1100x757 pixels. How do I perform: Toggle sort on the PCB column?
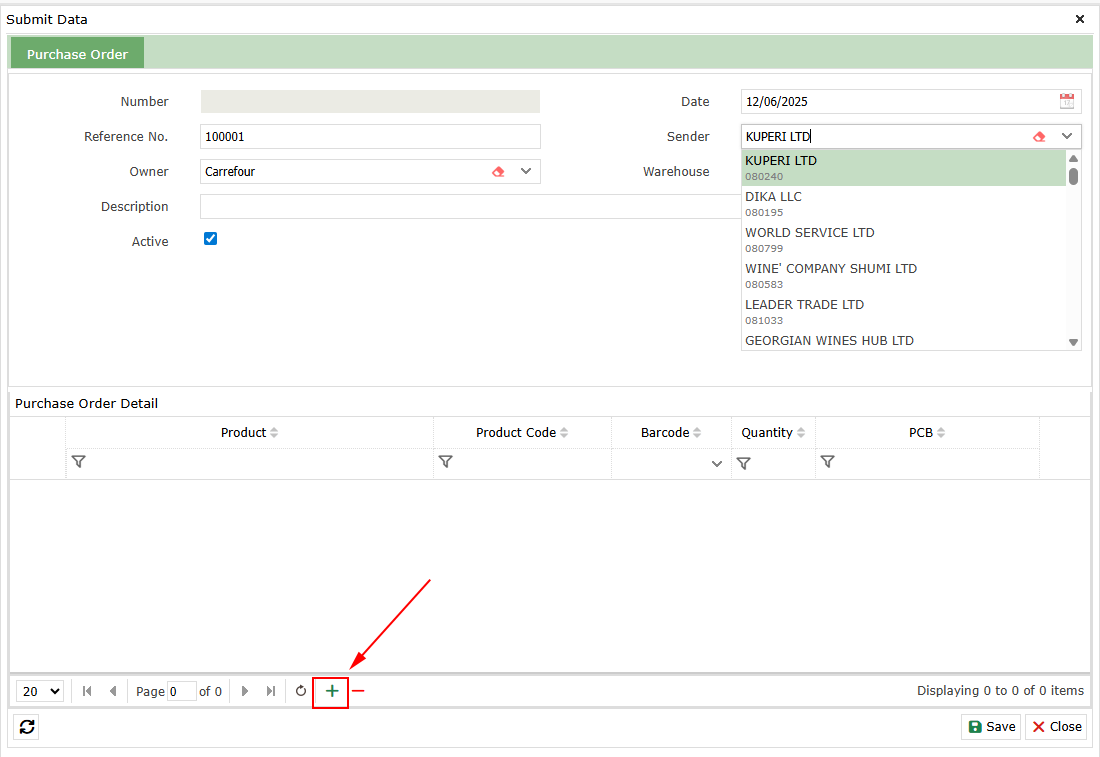coord(927,433)
